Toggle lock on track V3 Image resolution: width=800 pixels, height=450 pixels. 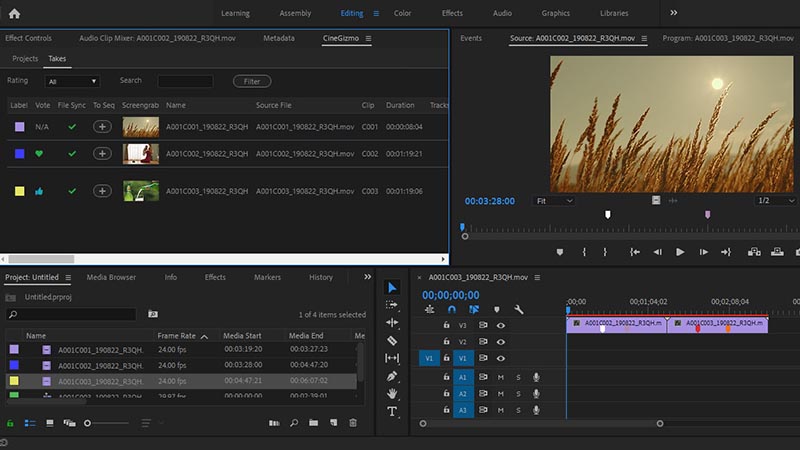446,325
